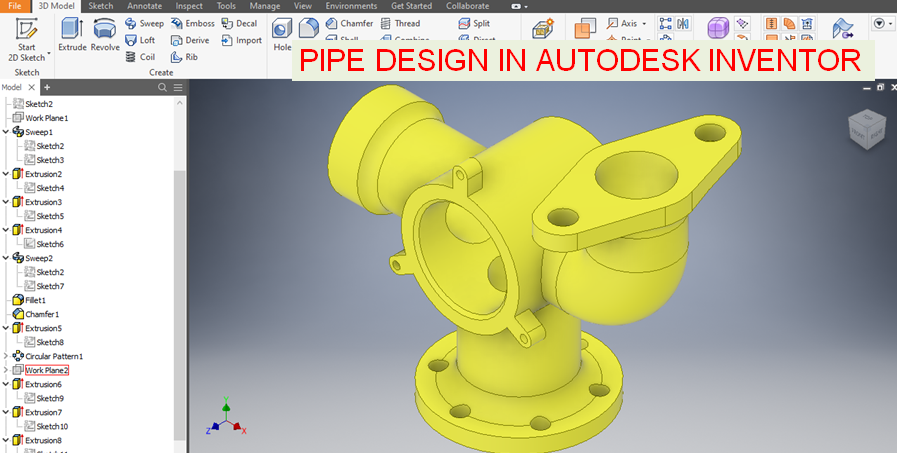Click the Rectangular Pattern icon

(x=665, y=23)
